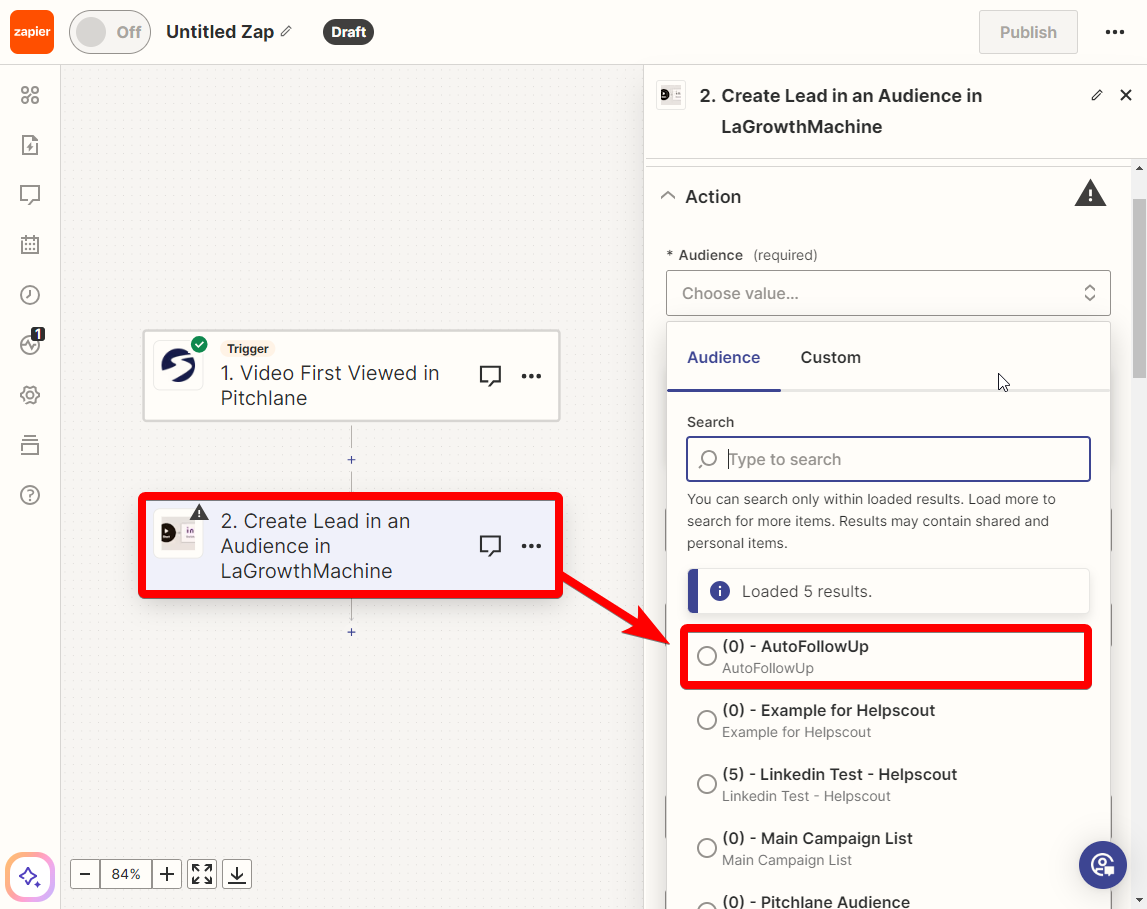This screenshot has height=909, width=1147.
Task: Rename step using panel pencil icon
Action: tap(1097, 95)
